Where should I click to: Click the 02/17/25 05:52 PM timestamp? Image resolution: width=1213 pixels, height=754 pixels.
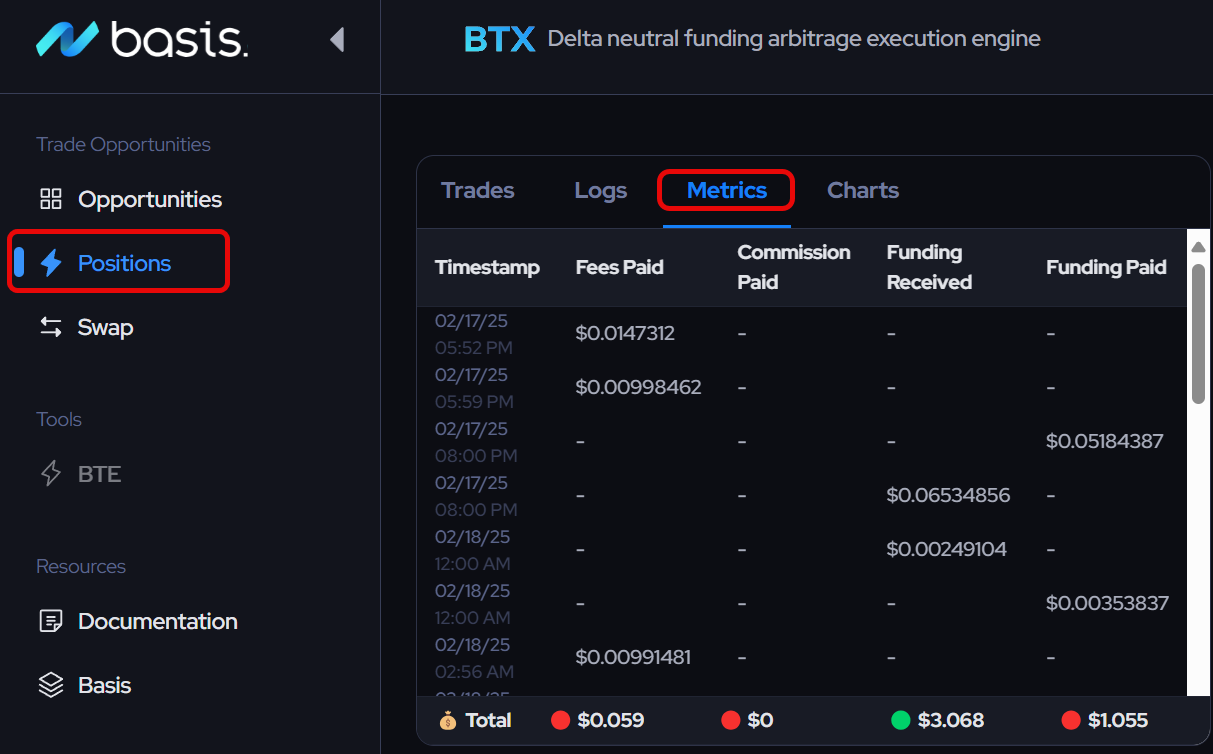pyautogui.click(x=473, y=334)
